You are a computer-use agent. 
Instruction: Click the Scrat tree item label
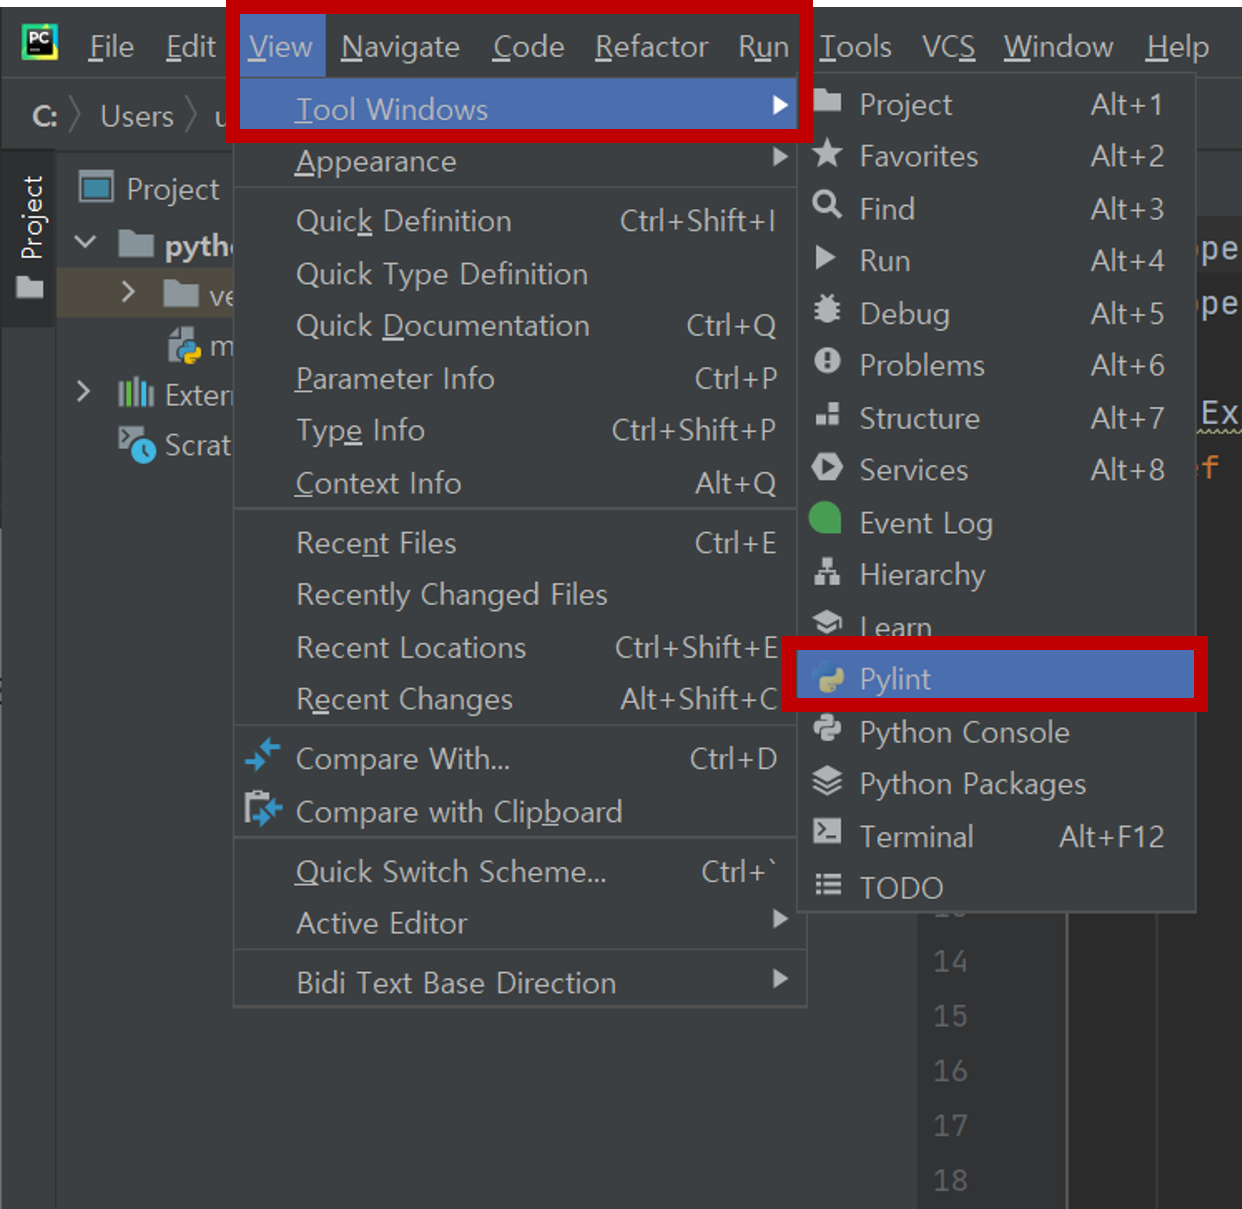pyautogui.click(x=198, y=444)
